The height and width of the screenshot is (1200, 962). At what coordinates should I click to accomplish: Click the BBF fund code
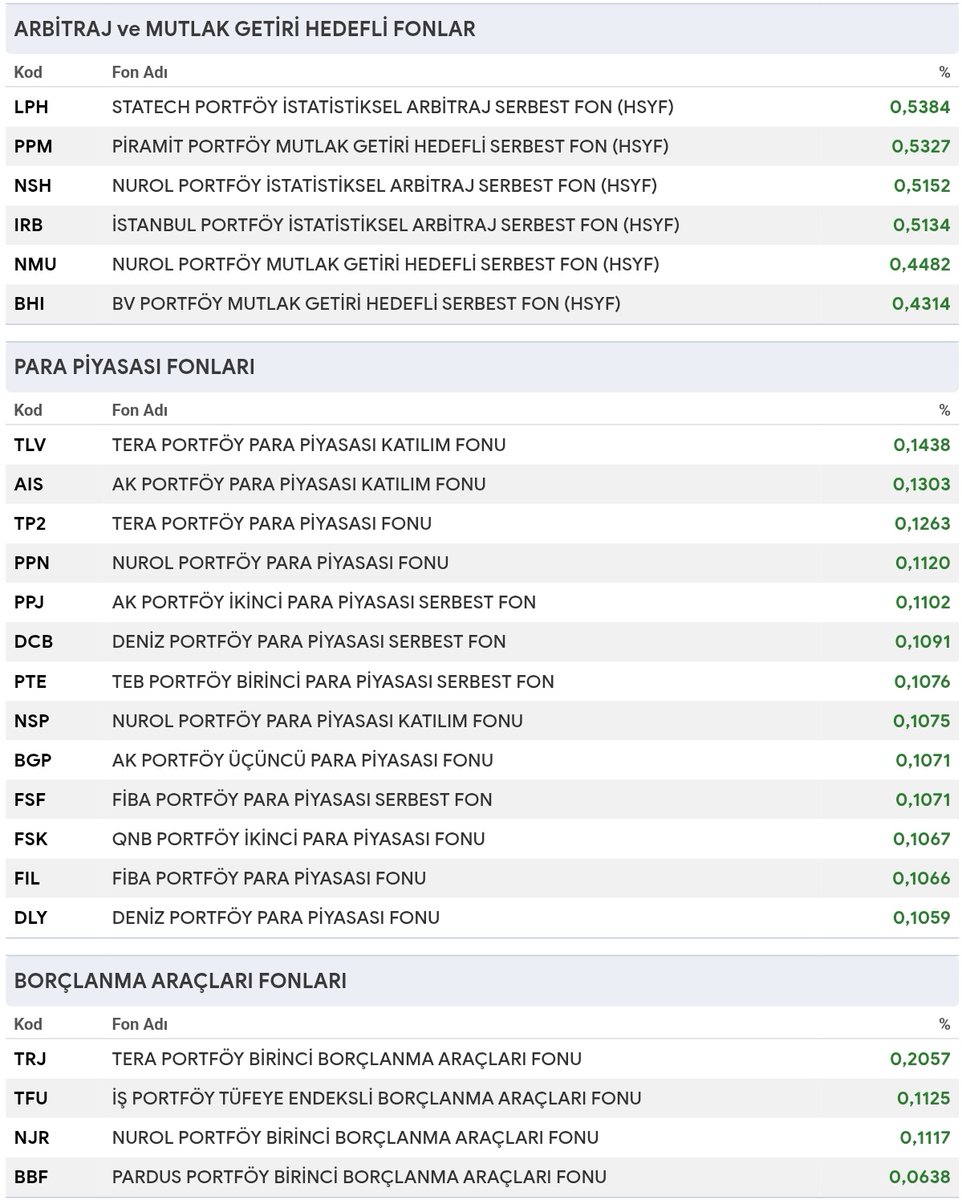pos(31,1177)
